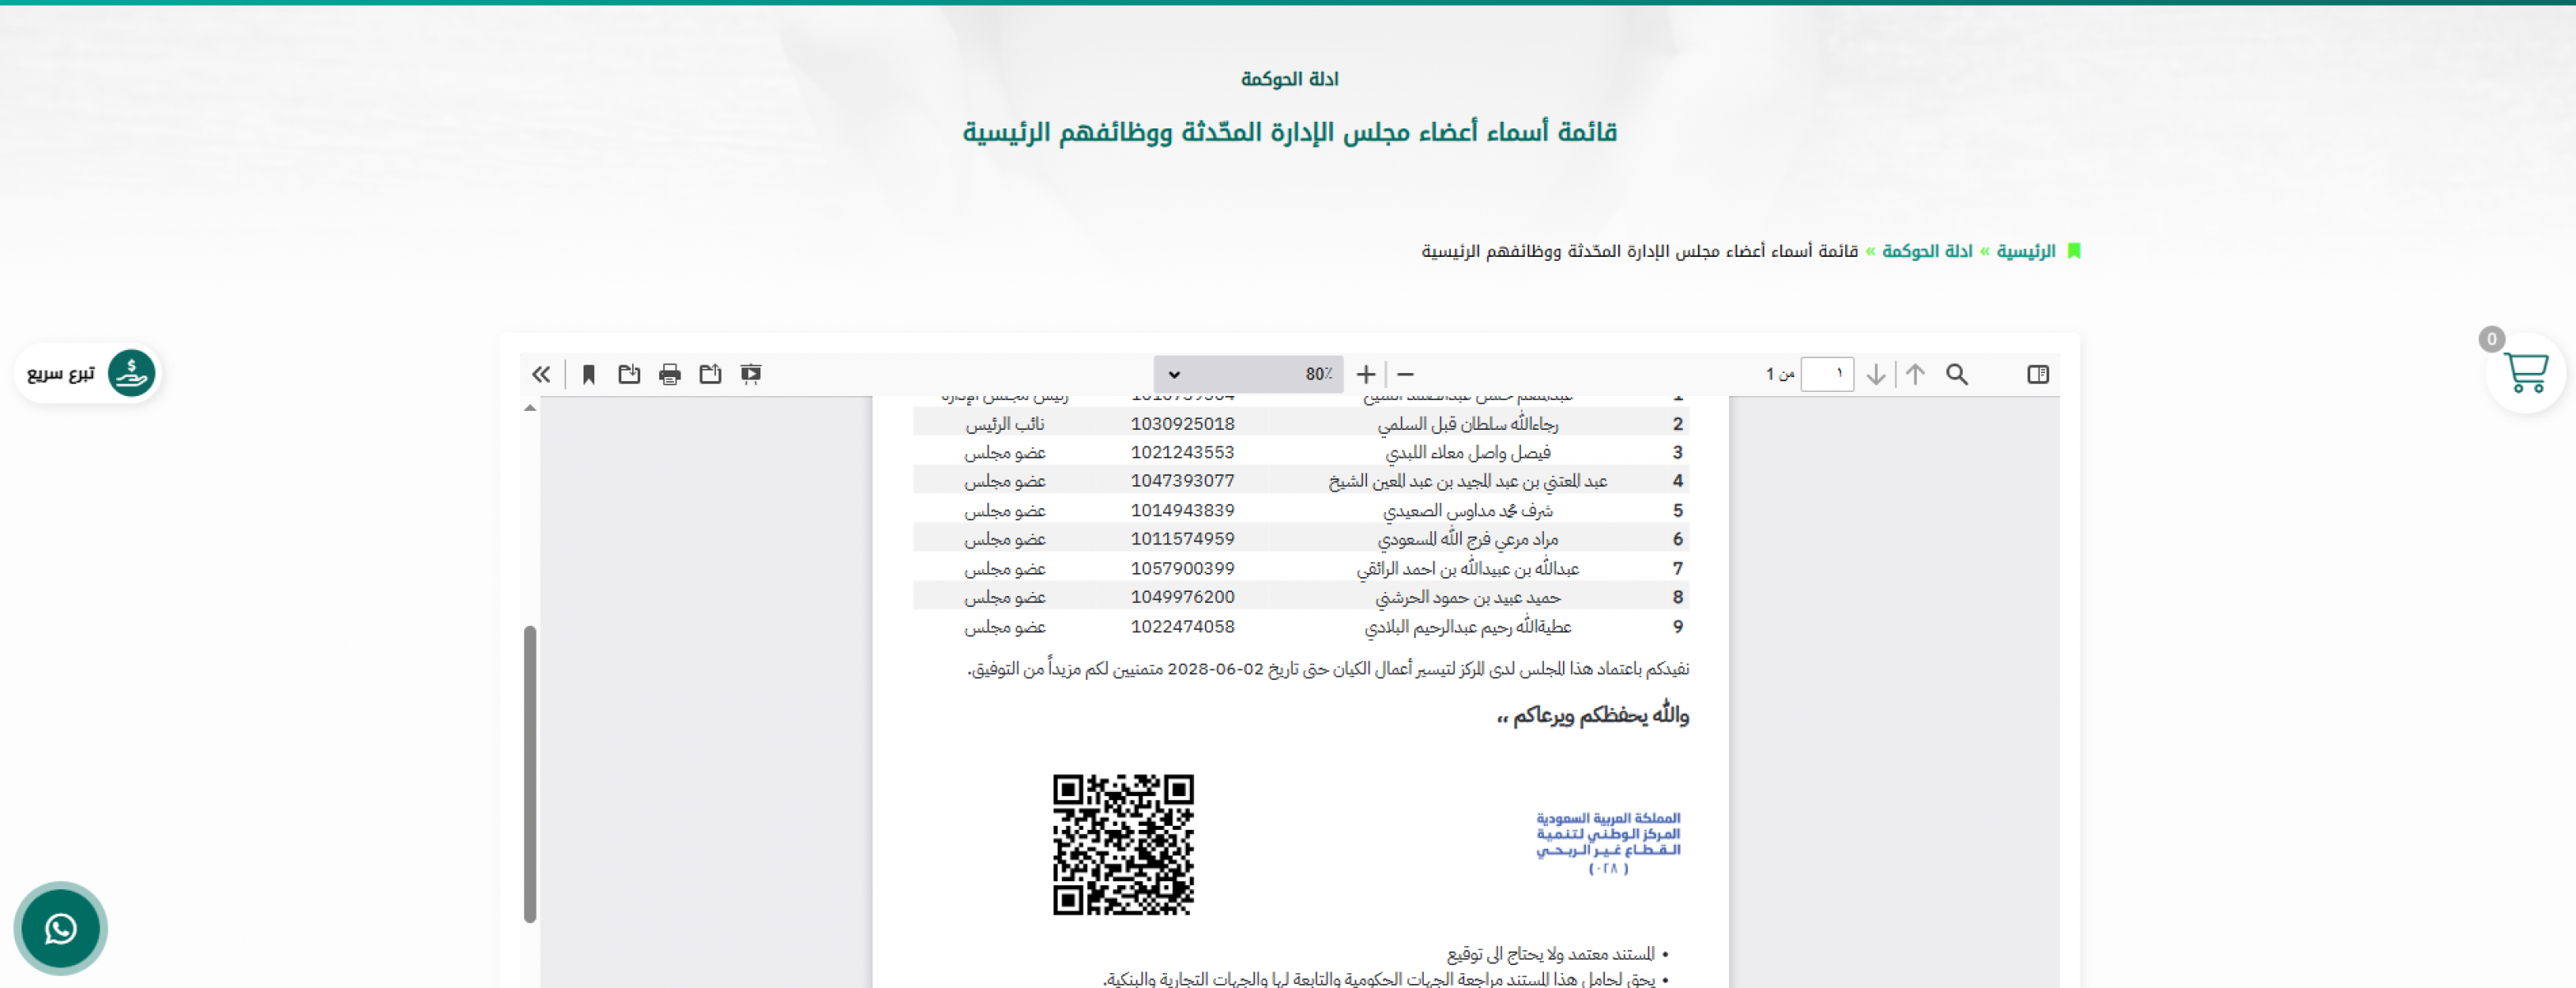Click the green breadcrumb bookmark icon
Image resolution: width=2576 pixels, height=988 pixels.
2074,251
